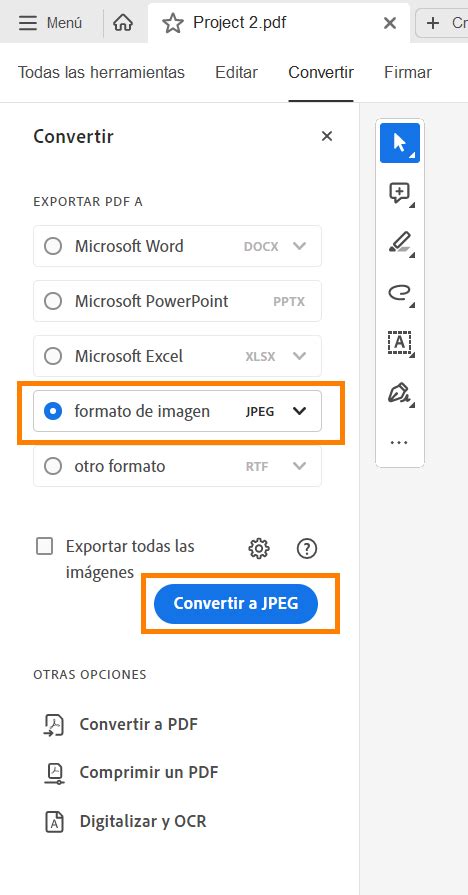This screenshot has width=468, height=895.
Task: Click the Convertir a JPEG button
Action: pyautogui.click(x=236, y=603)
